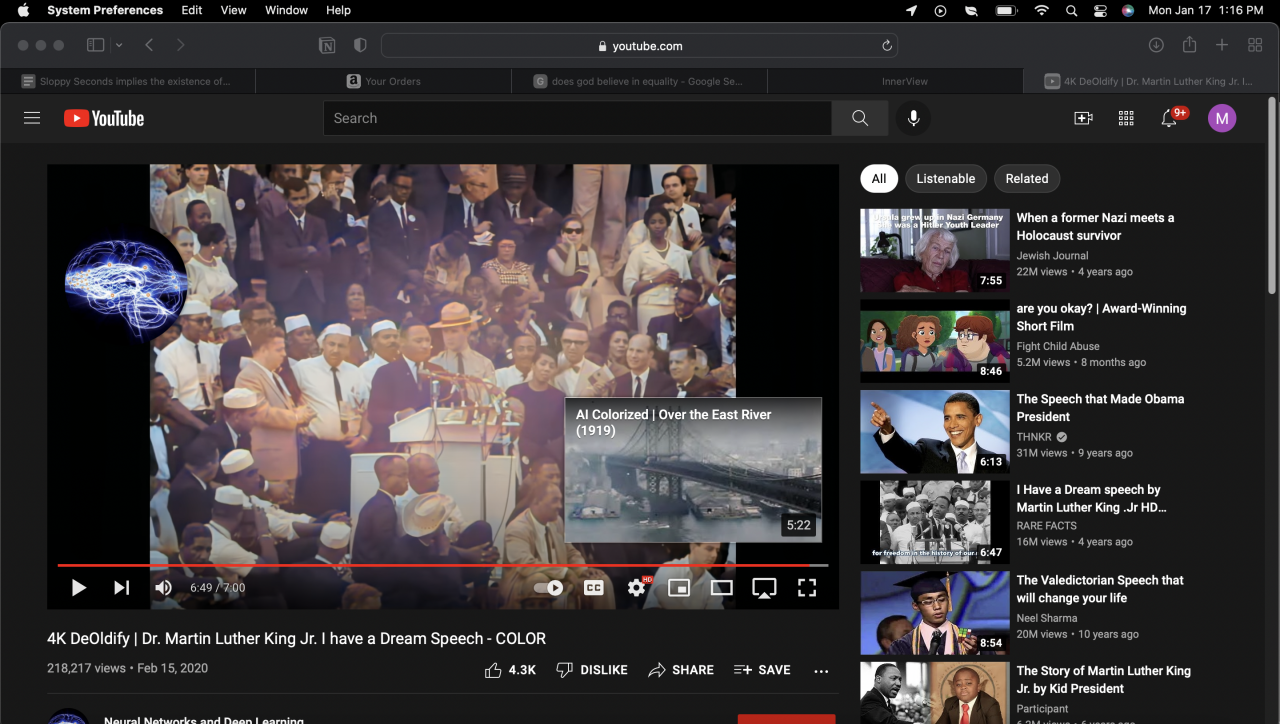Open Control Center in menu bar
Image resolution: width=1280 pixels, height=724 pixels.
coord(1100,10)
